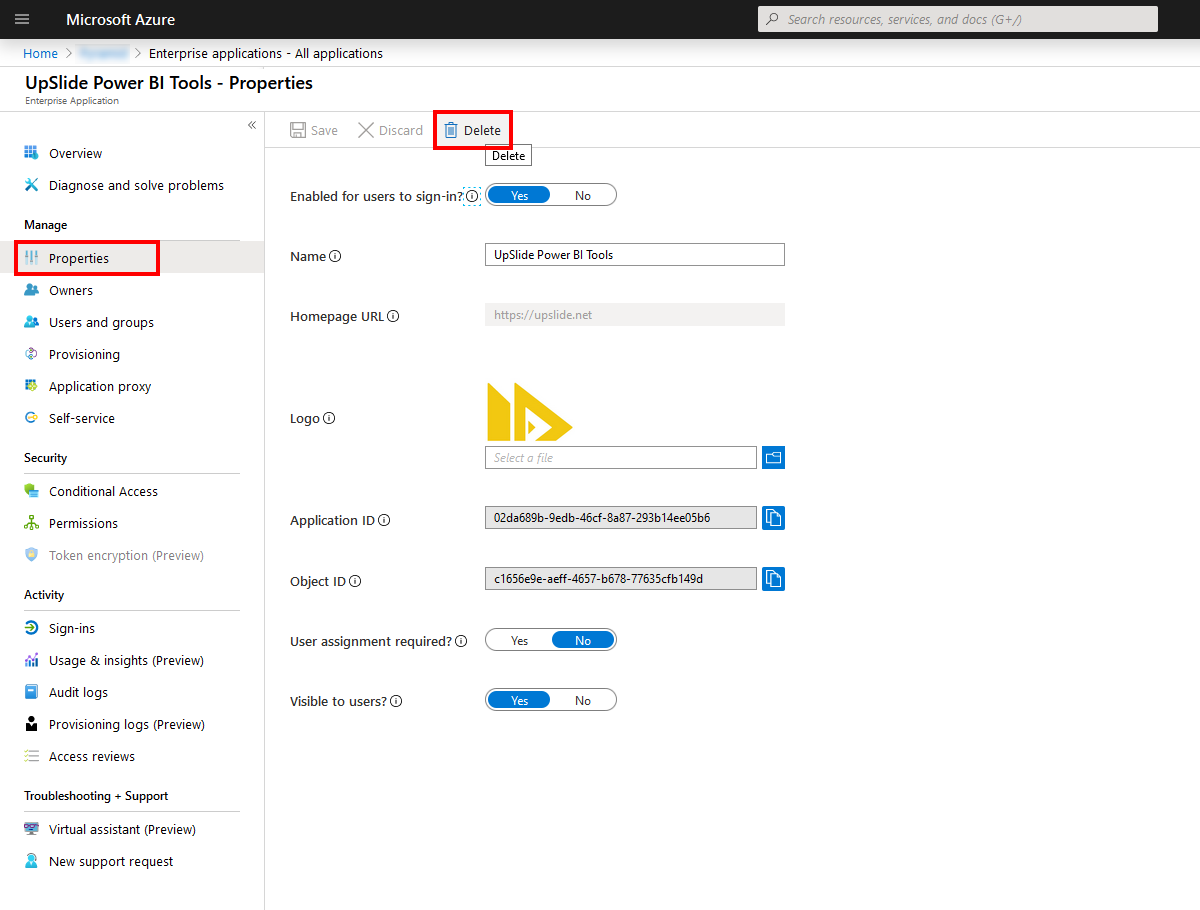The width and height of the screenshot is (1200, 910).
Task: Copy the Application ID to clipboard
Action: tap(773, 518)
